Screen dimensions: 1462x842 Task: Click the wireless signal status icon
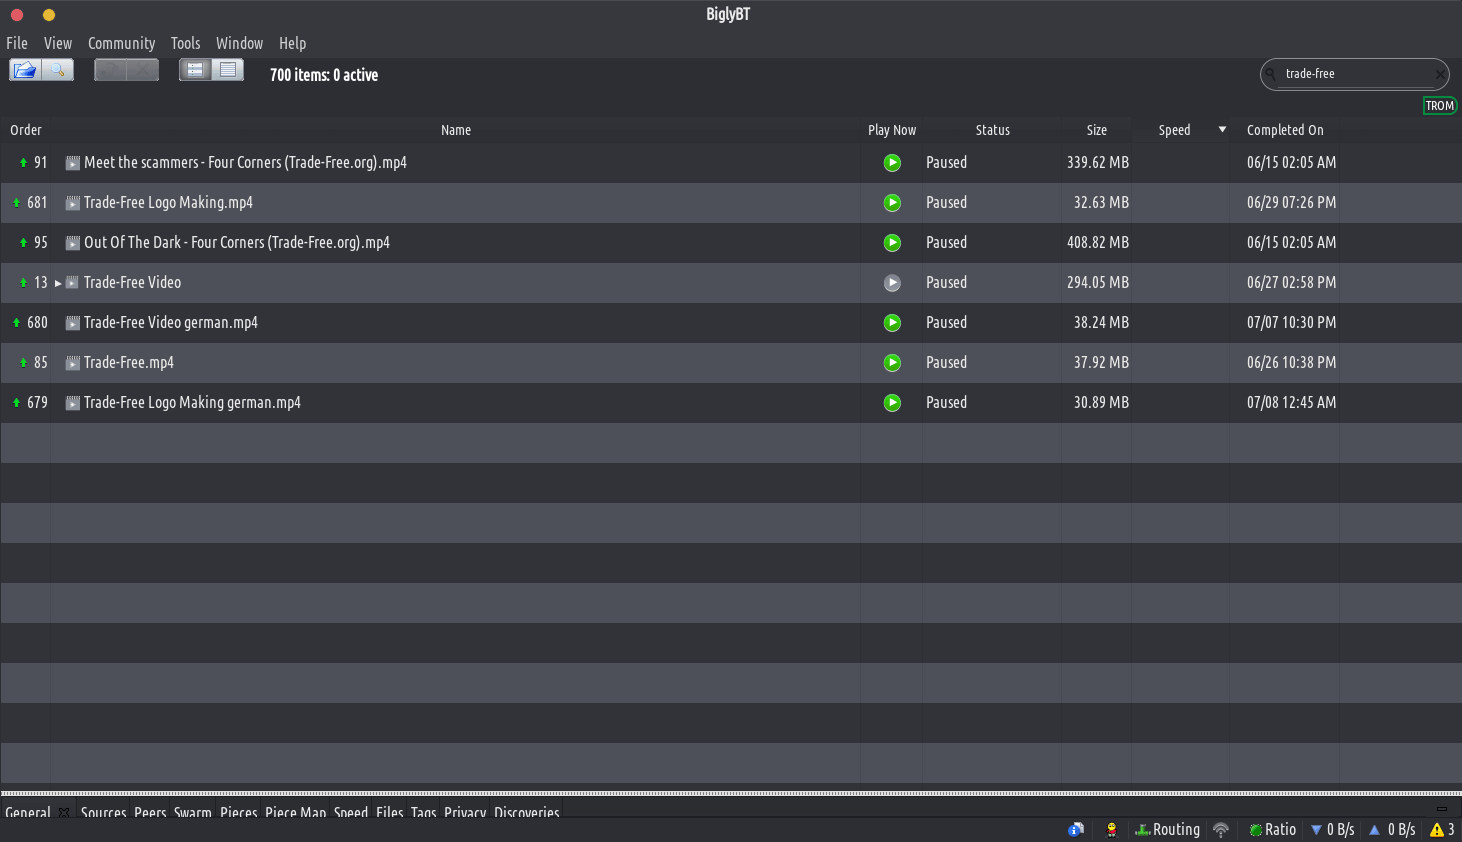[x=1221, y=830]
